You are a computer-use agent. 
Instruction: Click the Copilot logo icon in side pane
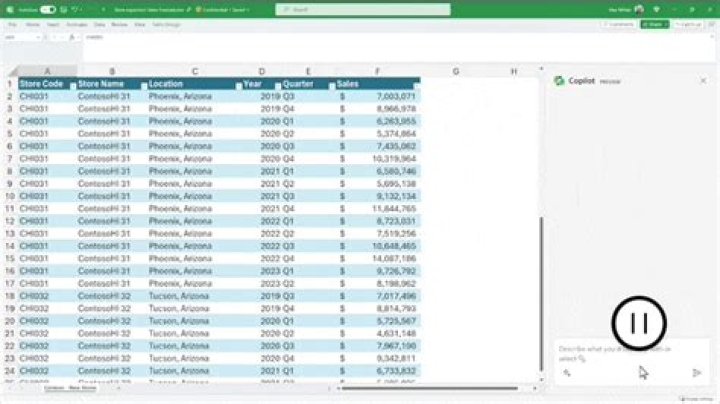click(x=559, y=81)
